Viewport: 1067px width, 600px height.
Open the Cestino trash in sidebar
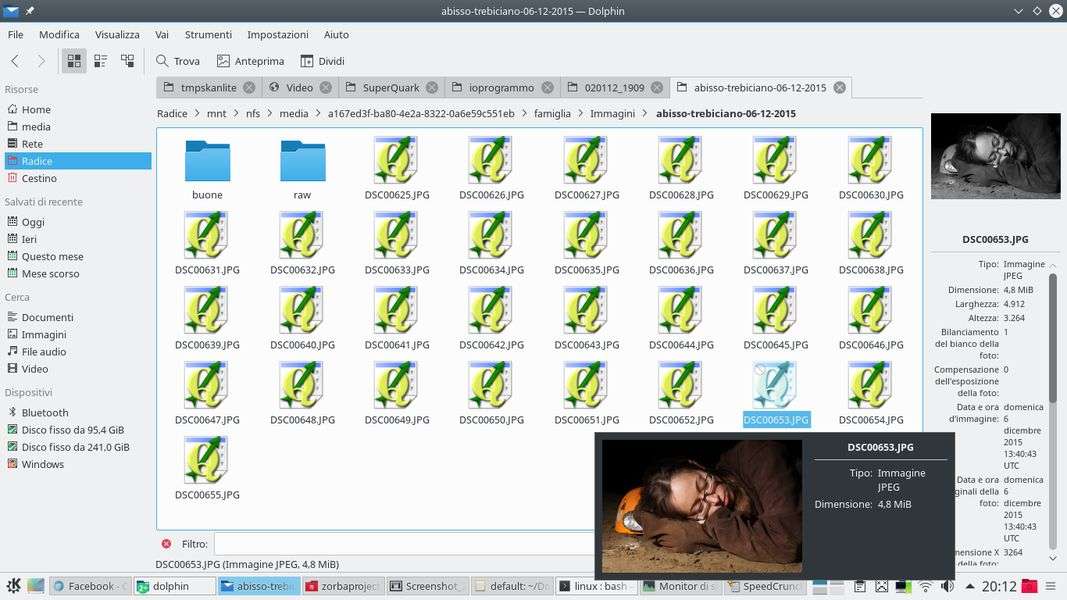click(39, 178)
